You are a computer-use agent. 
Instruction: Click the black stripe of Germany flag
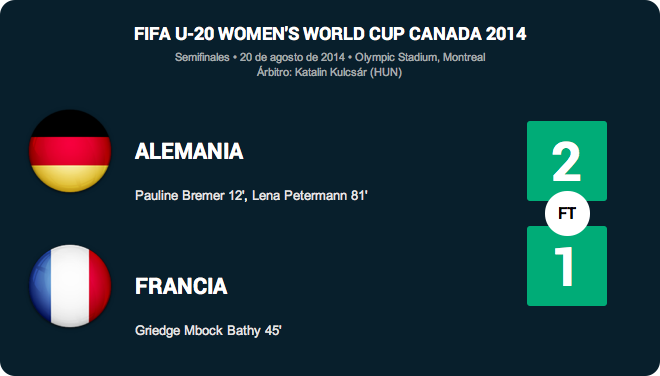pyautogui.click(x=70, y=124)
